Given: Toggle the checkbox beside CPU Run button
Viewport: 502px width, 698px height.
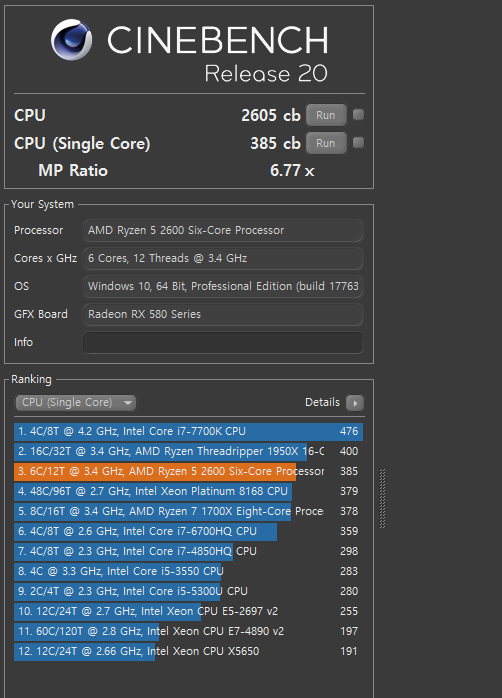Looking at the screenshot, I should pos(358,115).
